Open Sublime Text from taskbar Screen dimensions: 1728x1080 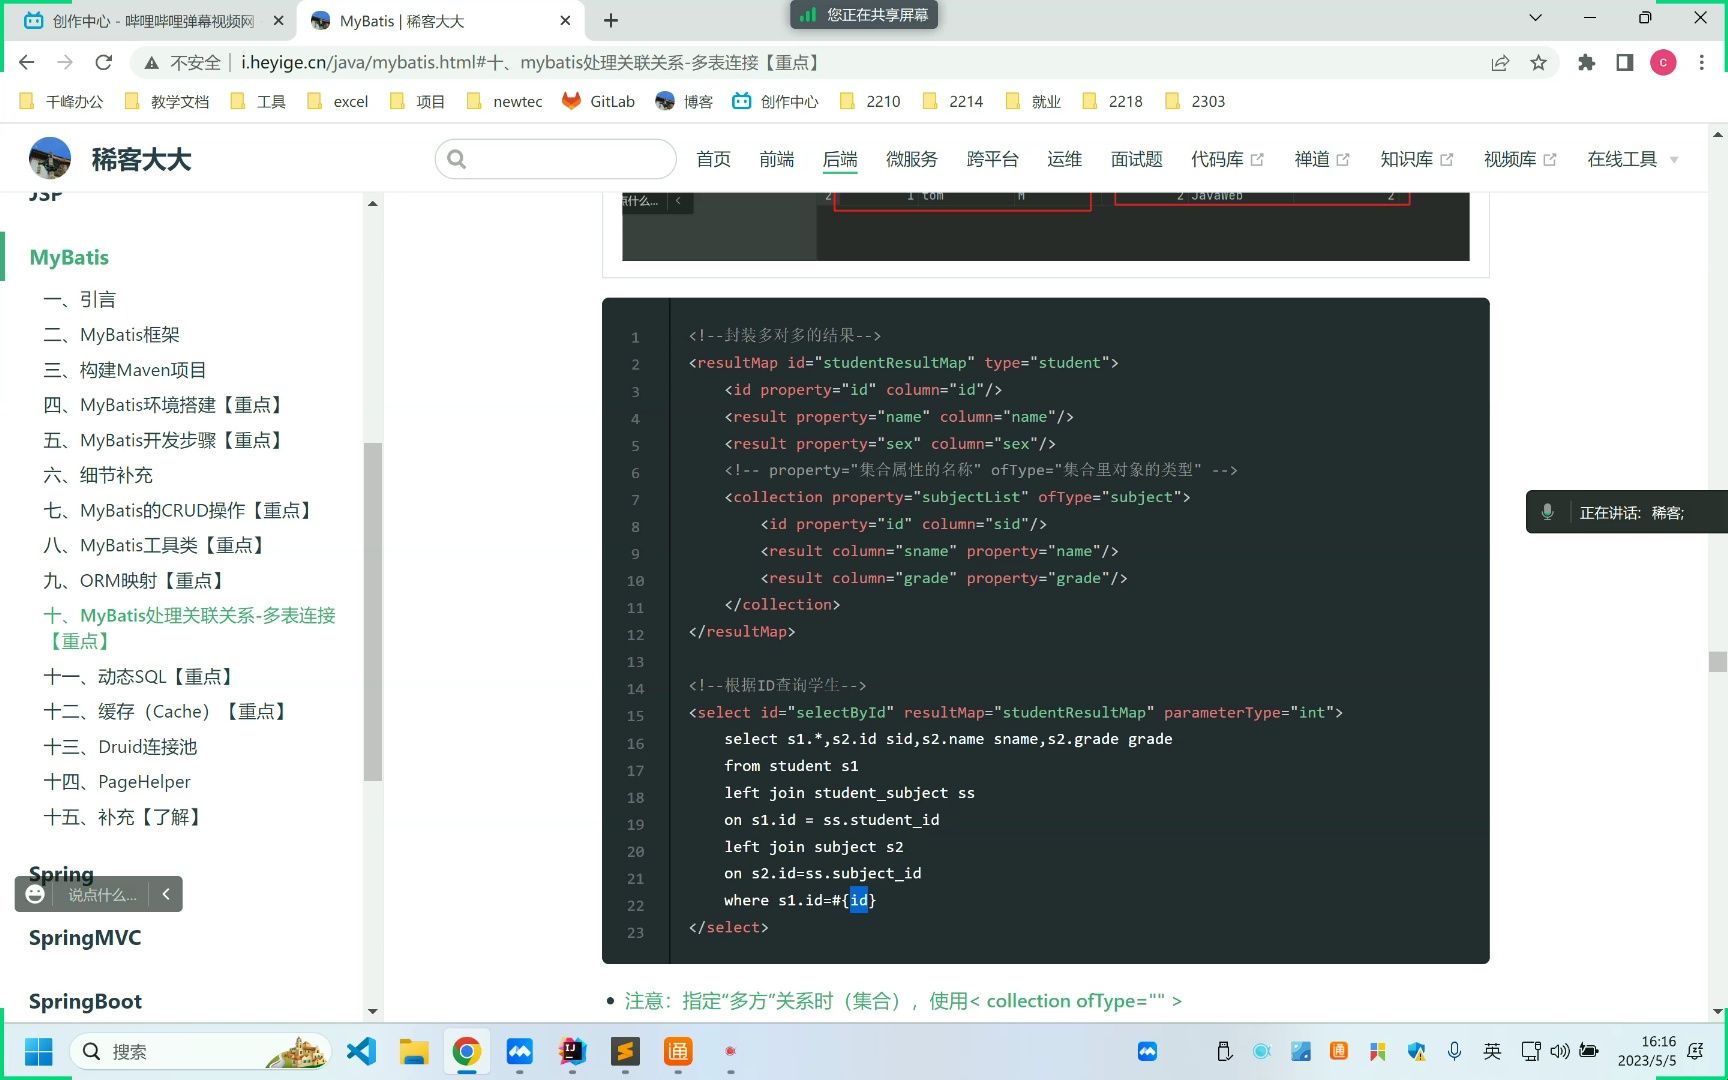tap(625, 1051)
